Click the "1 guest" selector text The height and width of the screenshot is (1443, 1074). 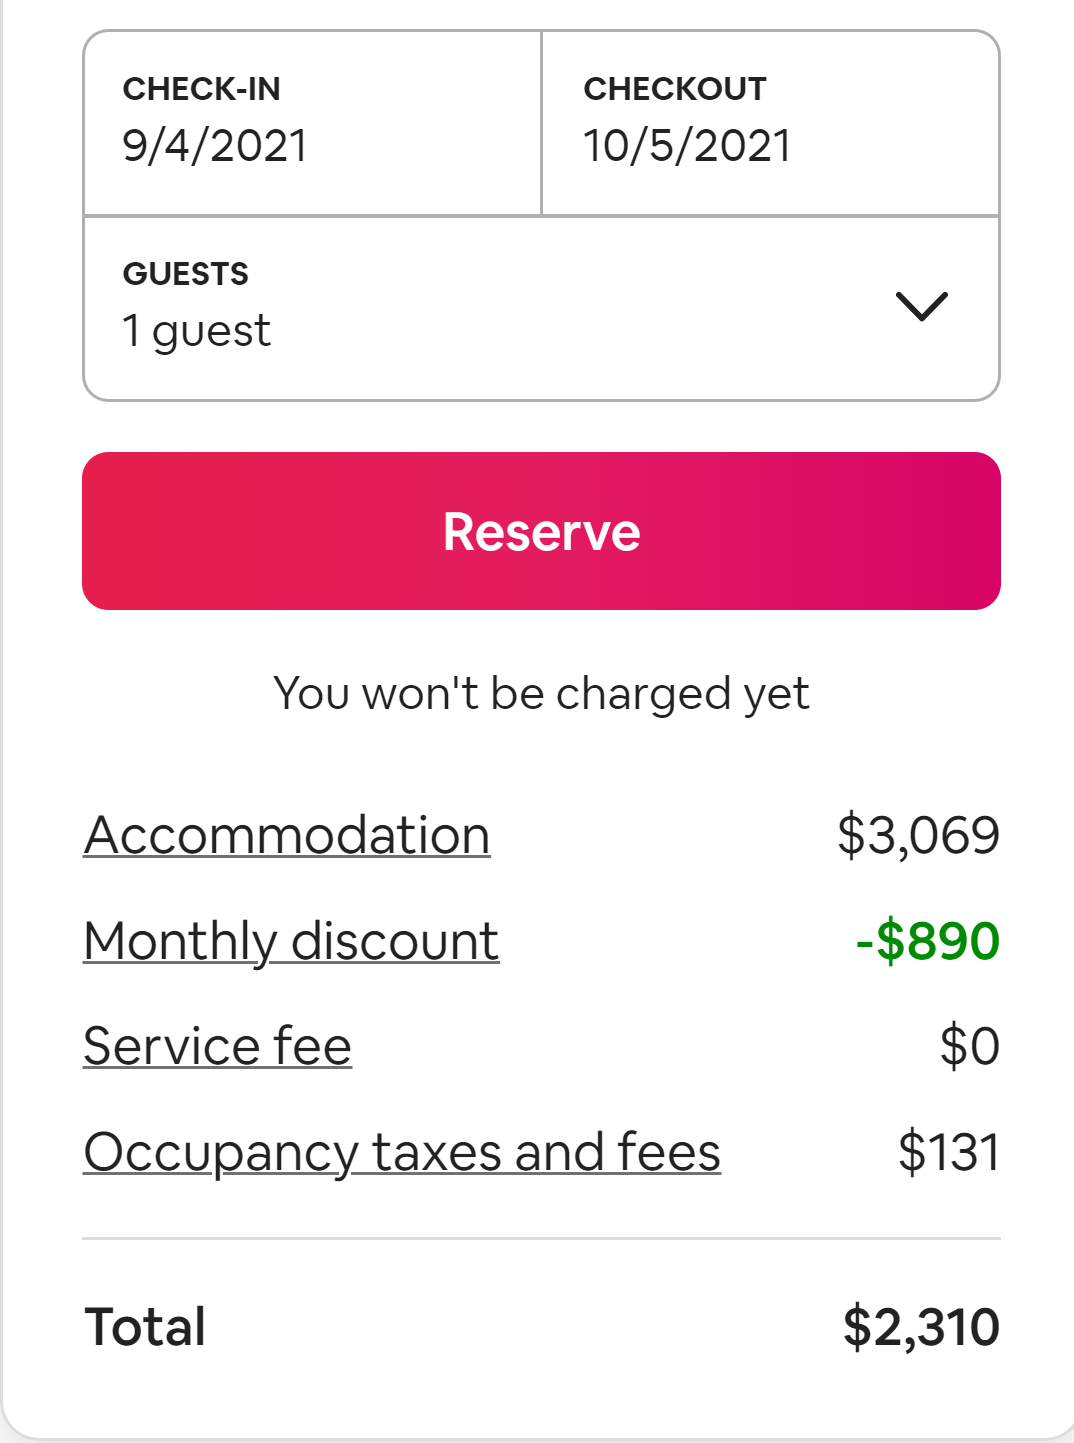(197, 331)
